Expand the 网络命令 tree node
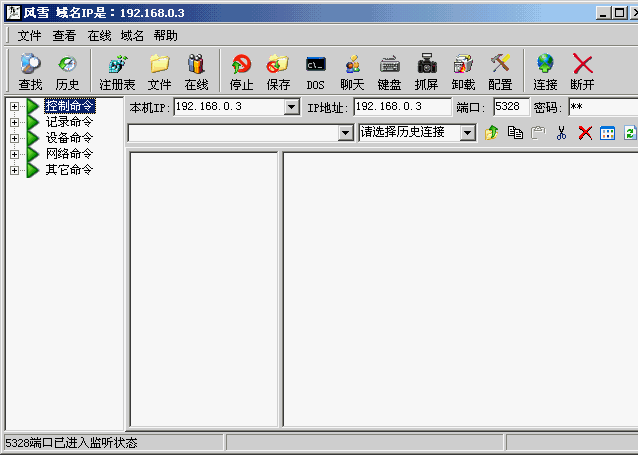 (x=15, y=154)
